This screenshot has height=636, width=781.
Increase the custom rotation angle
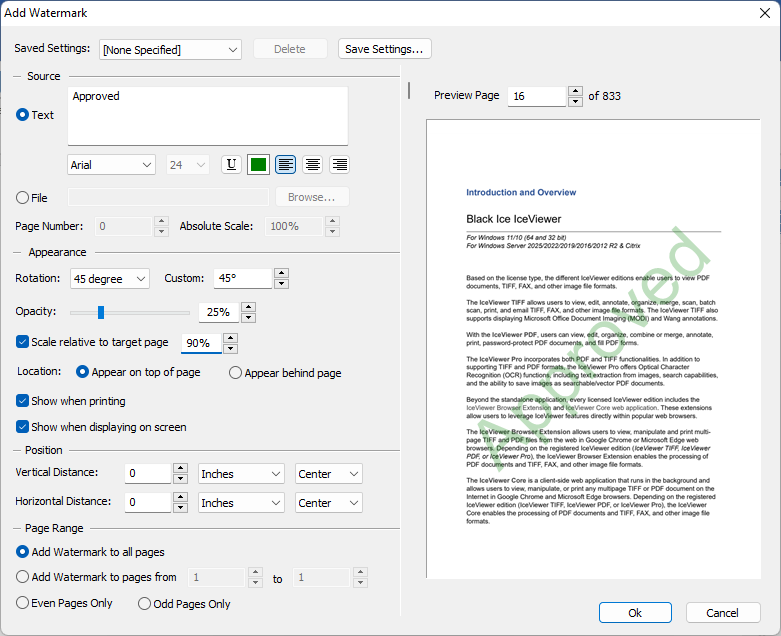pyautogui.click(x=281, y=273)
